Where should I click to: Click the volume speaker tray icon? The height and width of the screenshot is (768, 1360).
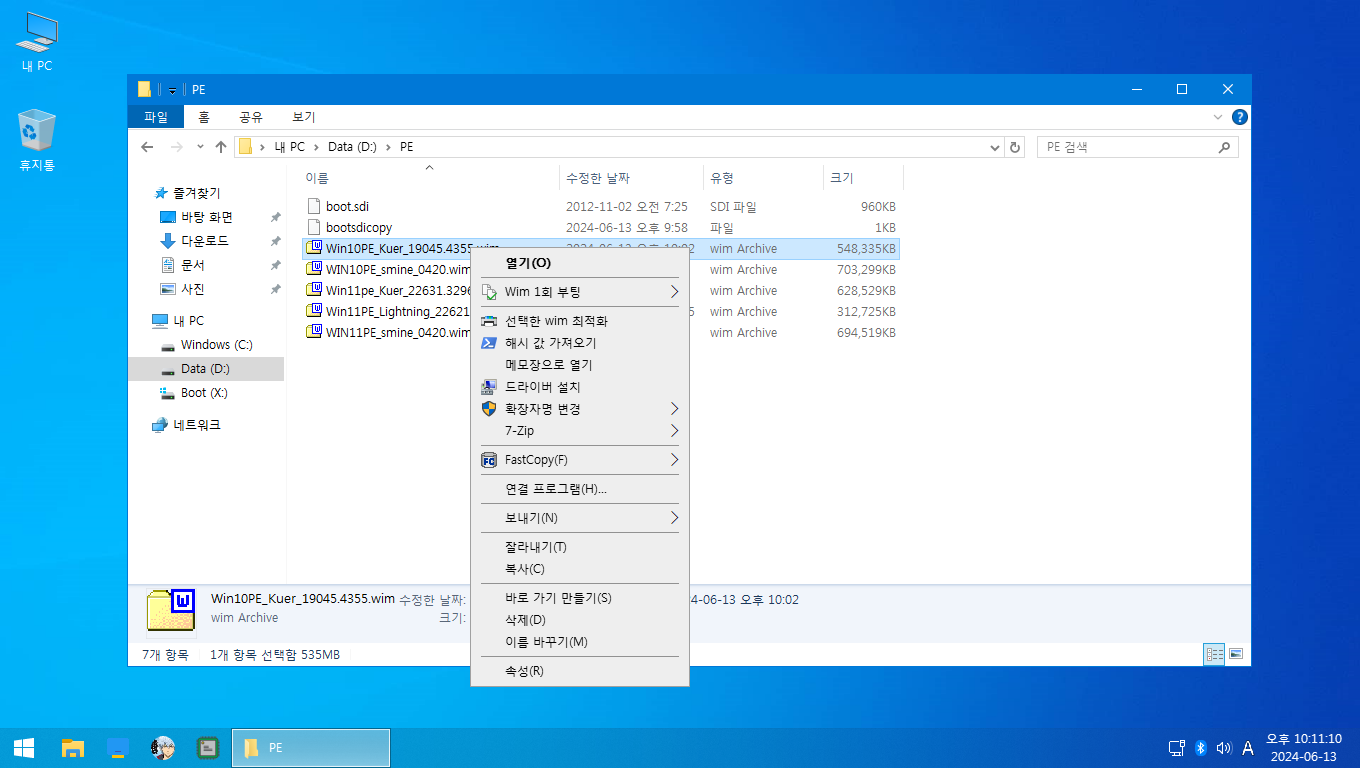pos(1224,748)
